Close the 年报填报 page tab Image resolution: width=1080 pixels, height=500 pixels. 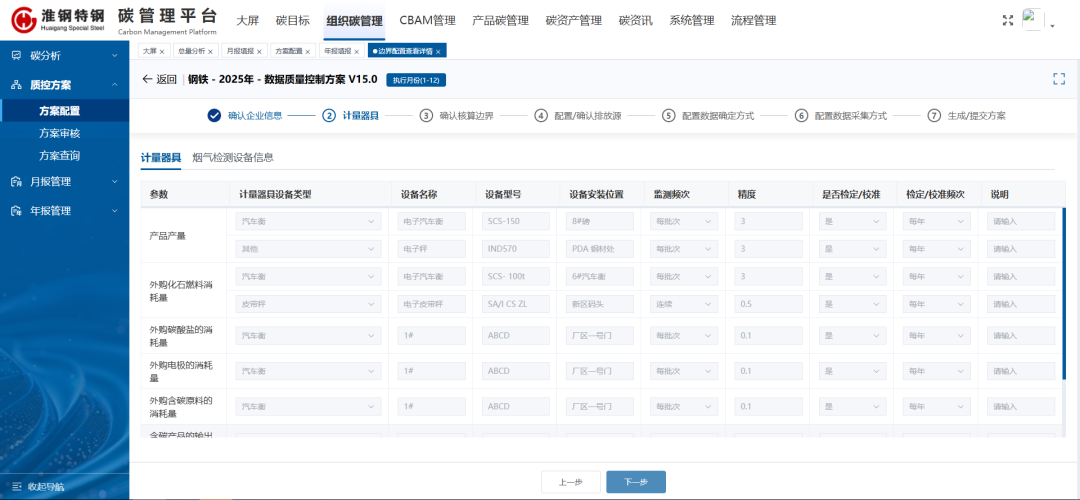356,52
